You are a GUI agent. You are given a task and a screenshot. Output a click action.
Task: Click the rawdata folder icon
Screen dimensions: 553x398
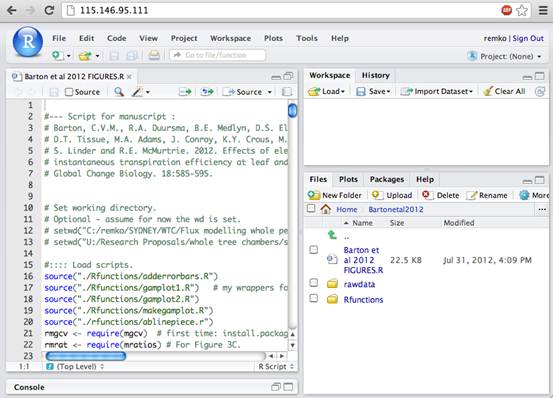(x=332, y=283)
